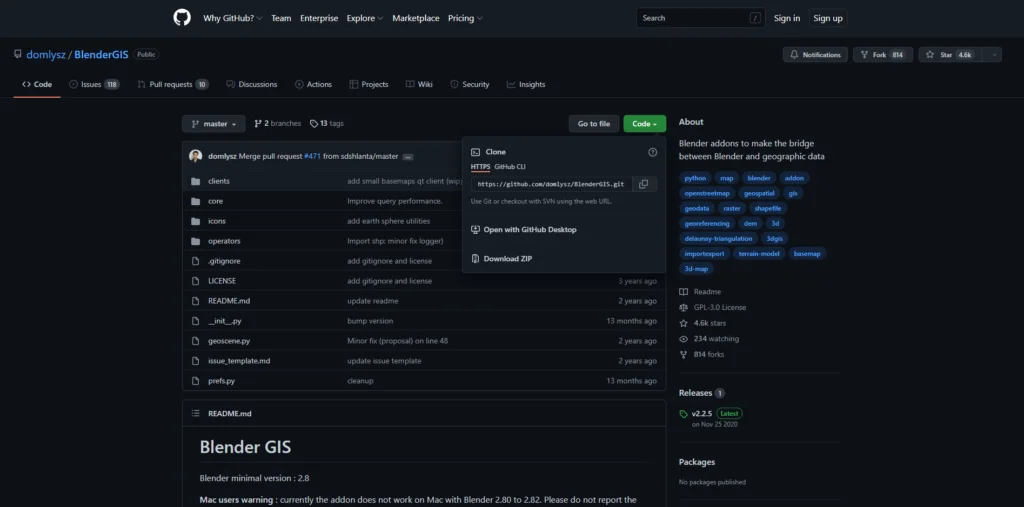Screen dimensions: 1024x507
Task: Click the file icon beside geoscene.py
Action: [x=195, y=341]
